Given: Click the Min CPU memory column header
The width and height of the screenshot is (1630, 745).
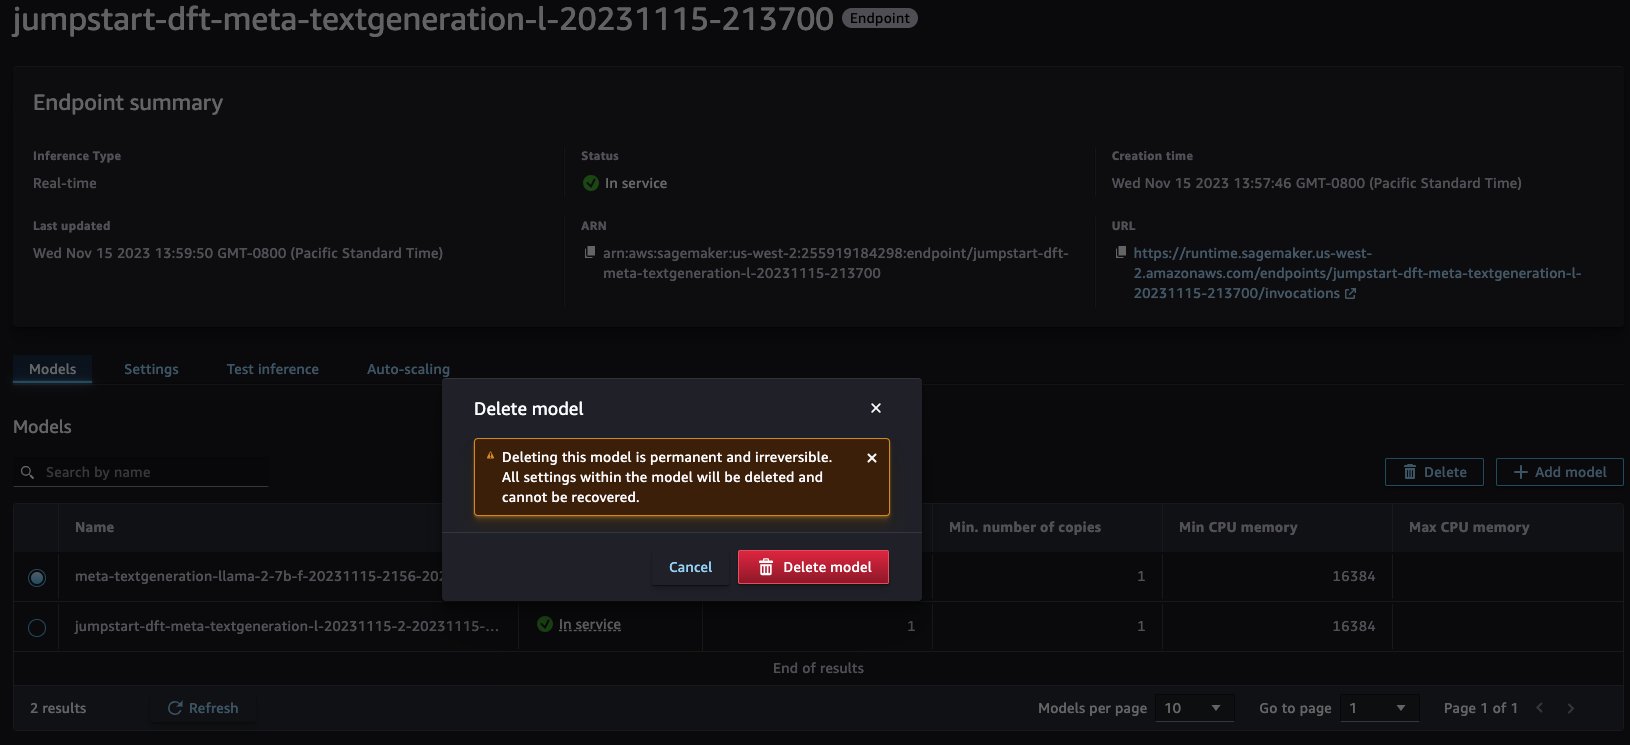Looking at the screenshot, I should 1238,527.
